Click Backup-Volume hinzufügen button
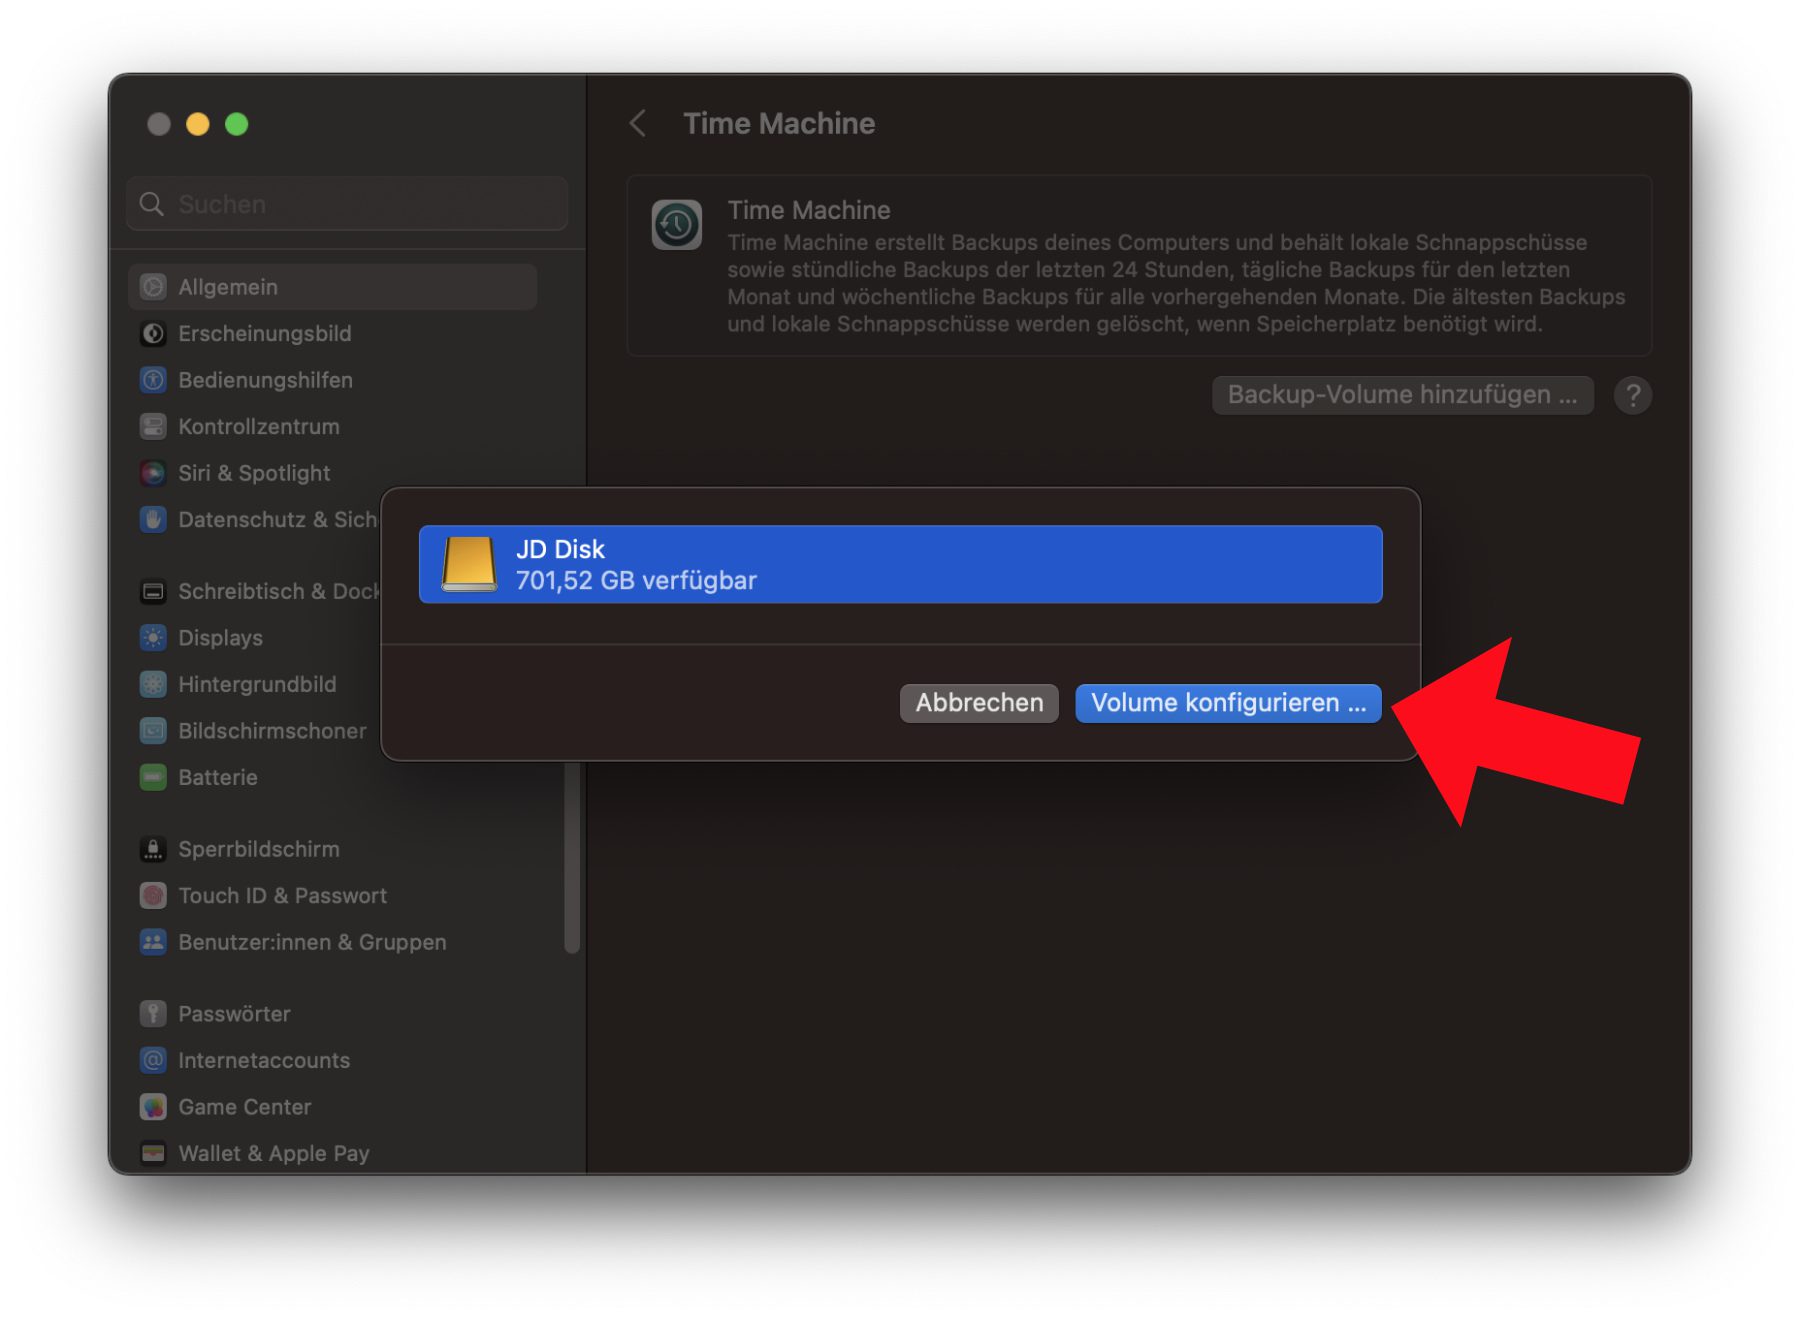1800x1318 pixels. pyautogui.click(x=1402, y=395)
